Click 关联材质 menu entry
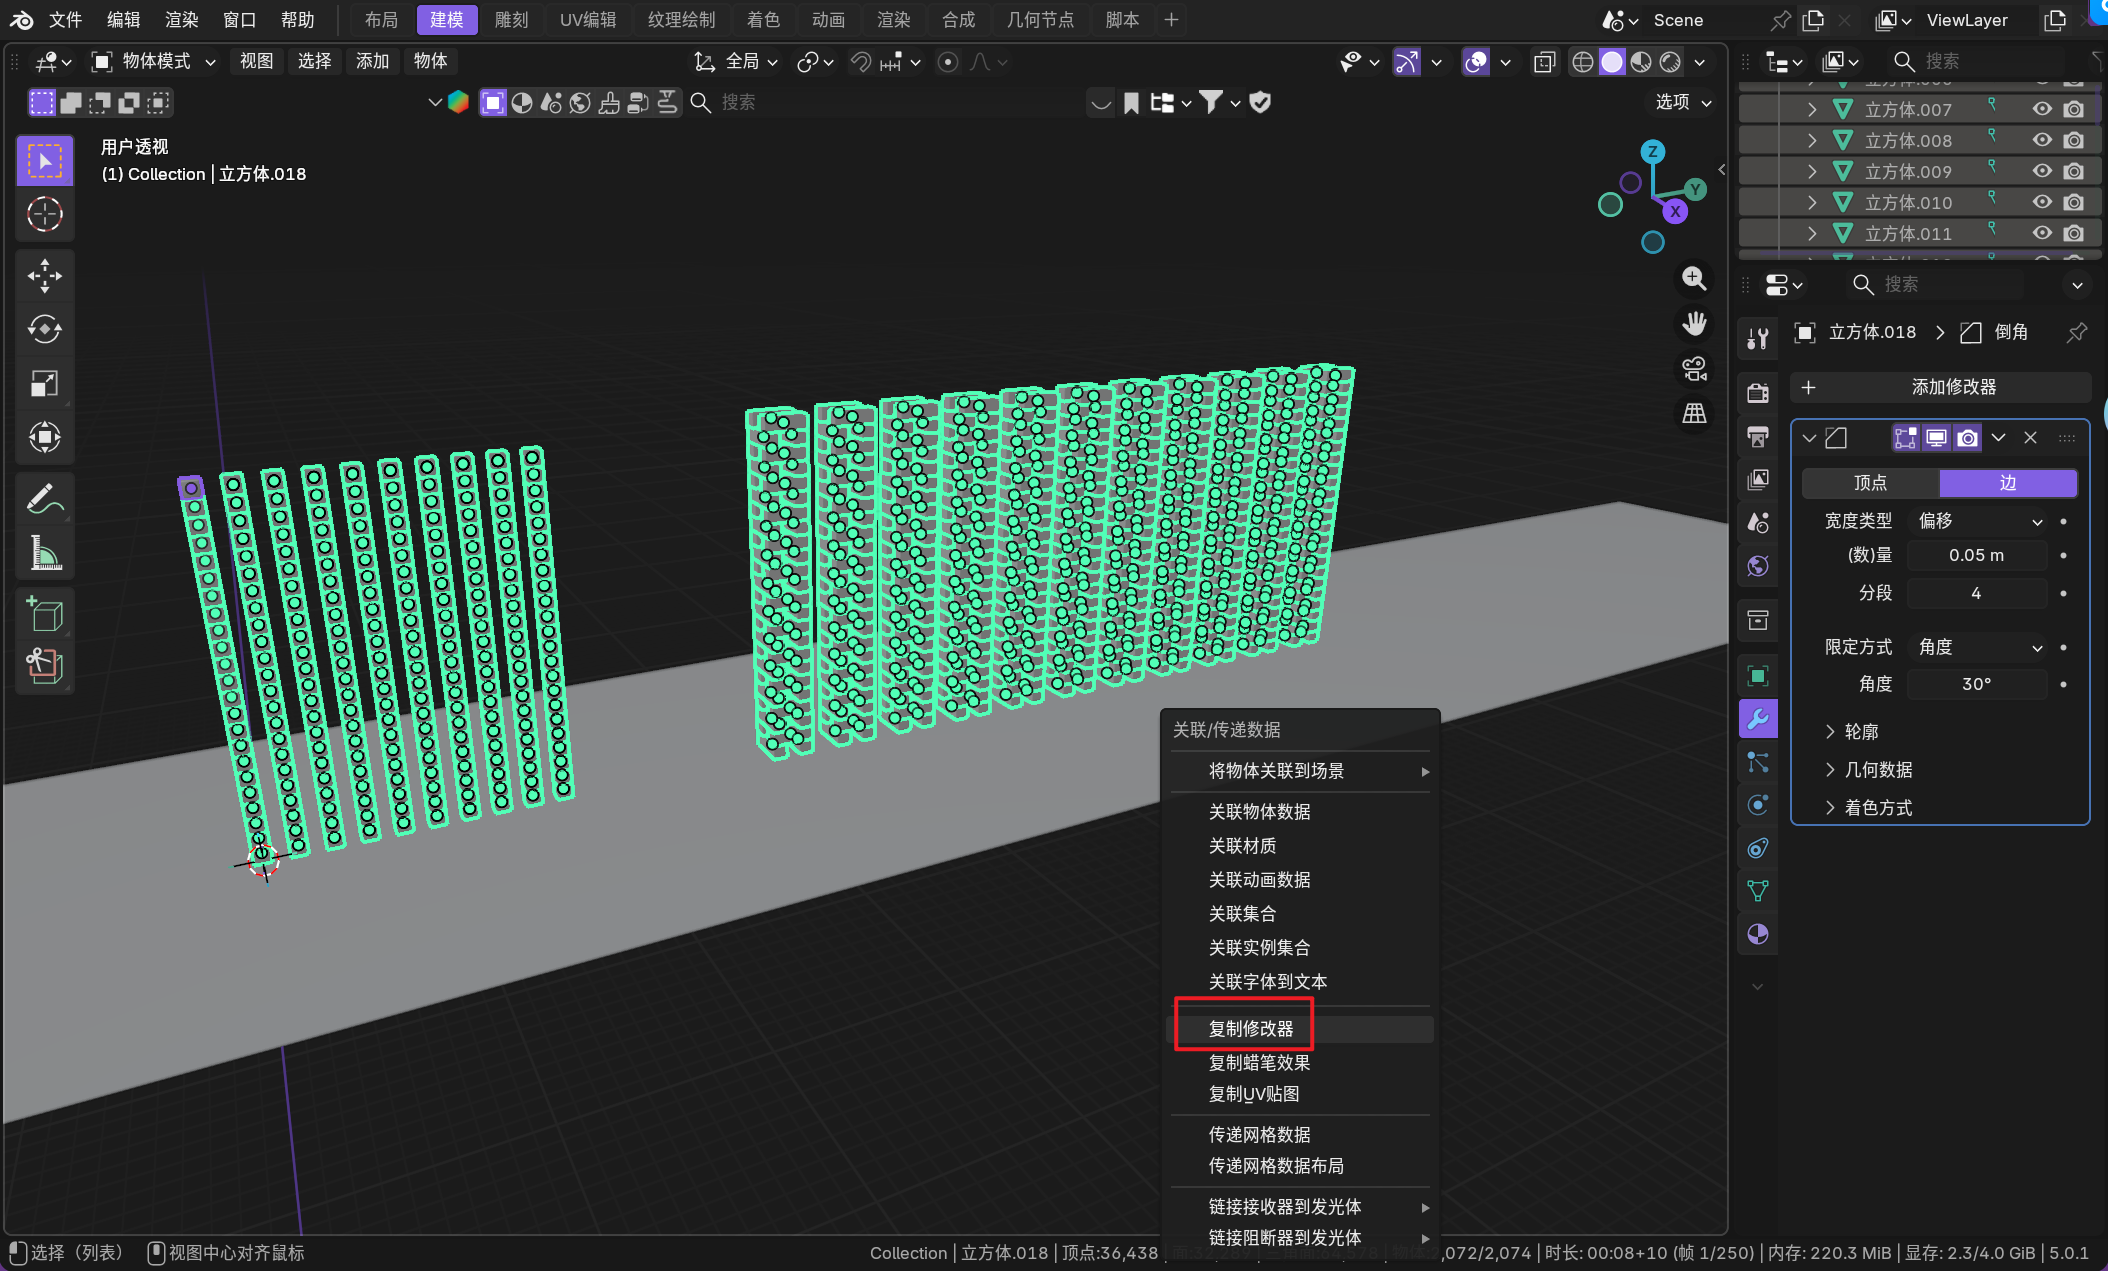Viewport: 2108px width, 1271px height. coord(1242,846)
